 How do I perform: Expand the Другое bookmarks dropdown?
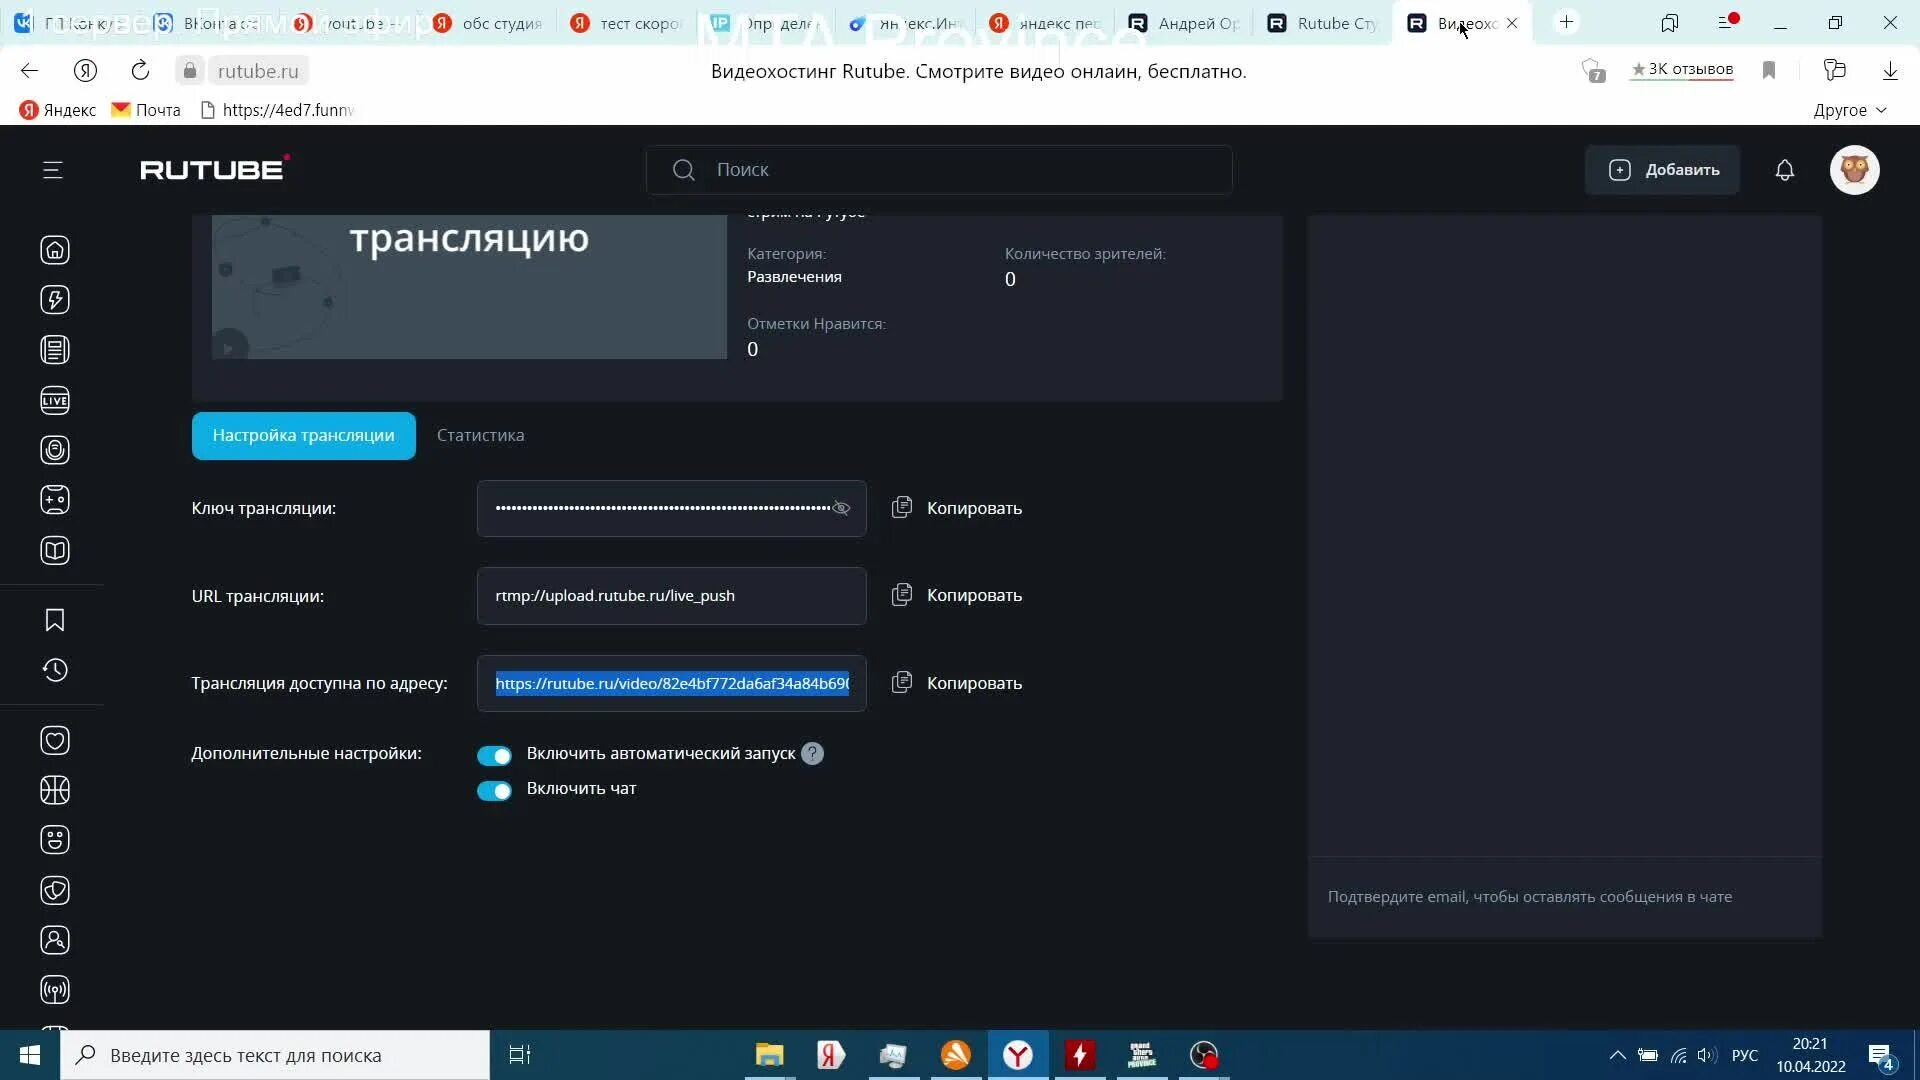tap(1850, 110)
